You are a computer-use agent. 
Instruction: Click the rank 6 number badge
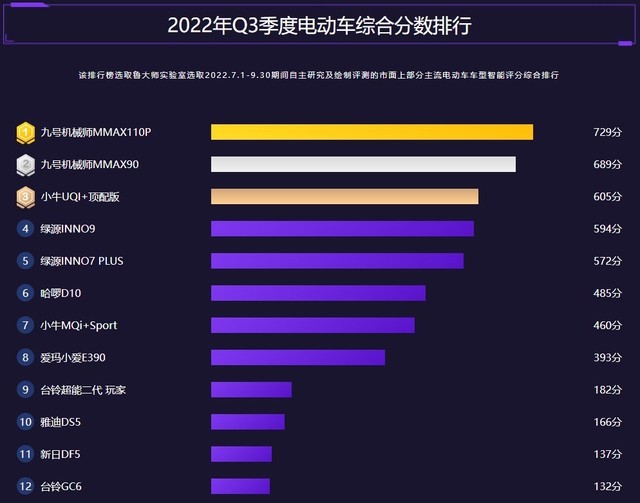pyautogui.click(x=25, y=293)
